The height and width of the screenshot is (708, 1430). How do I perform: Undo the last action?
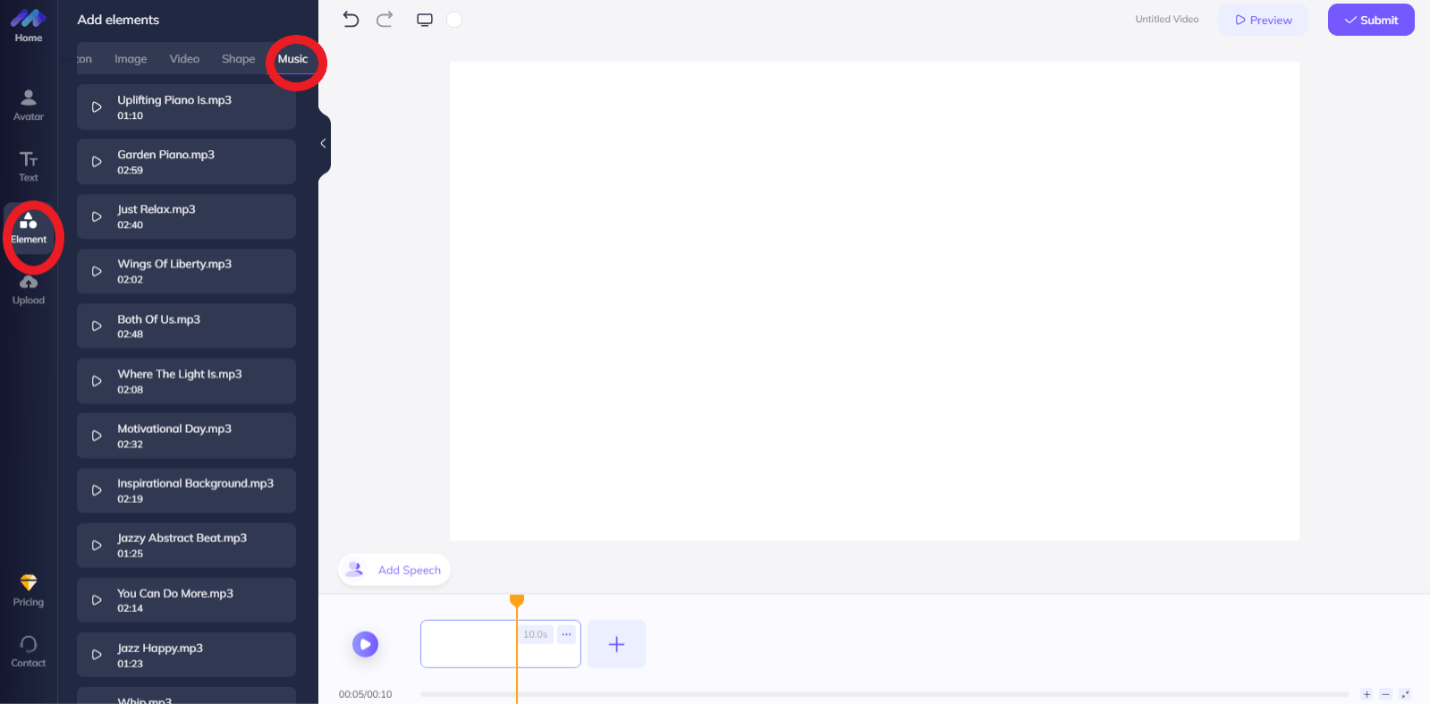[350, 19]
